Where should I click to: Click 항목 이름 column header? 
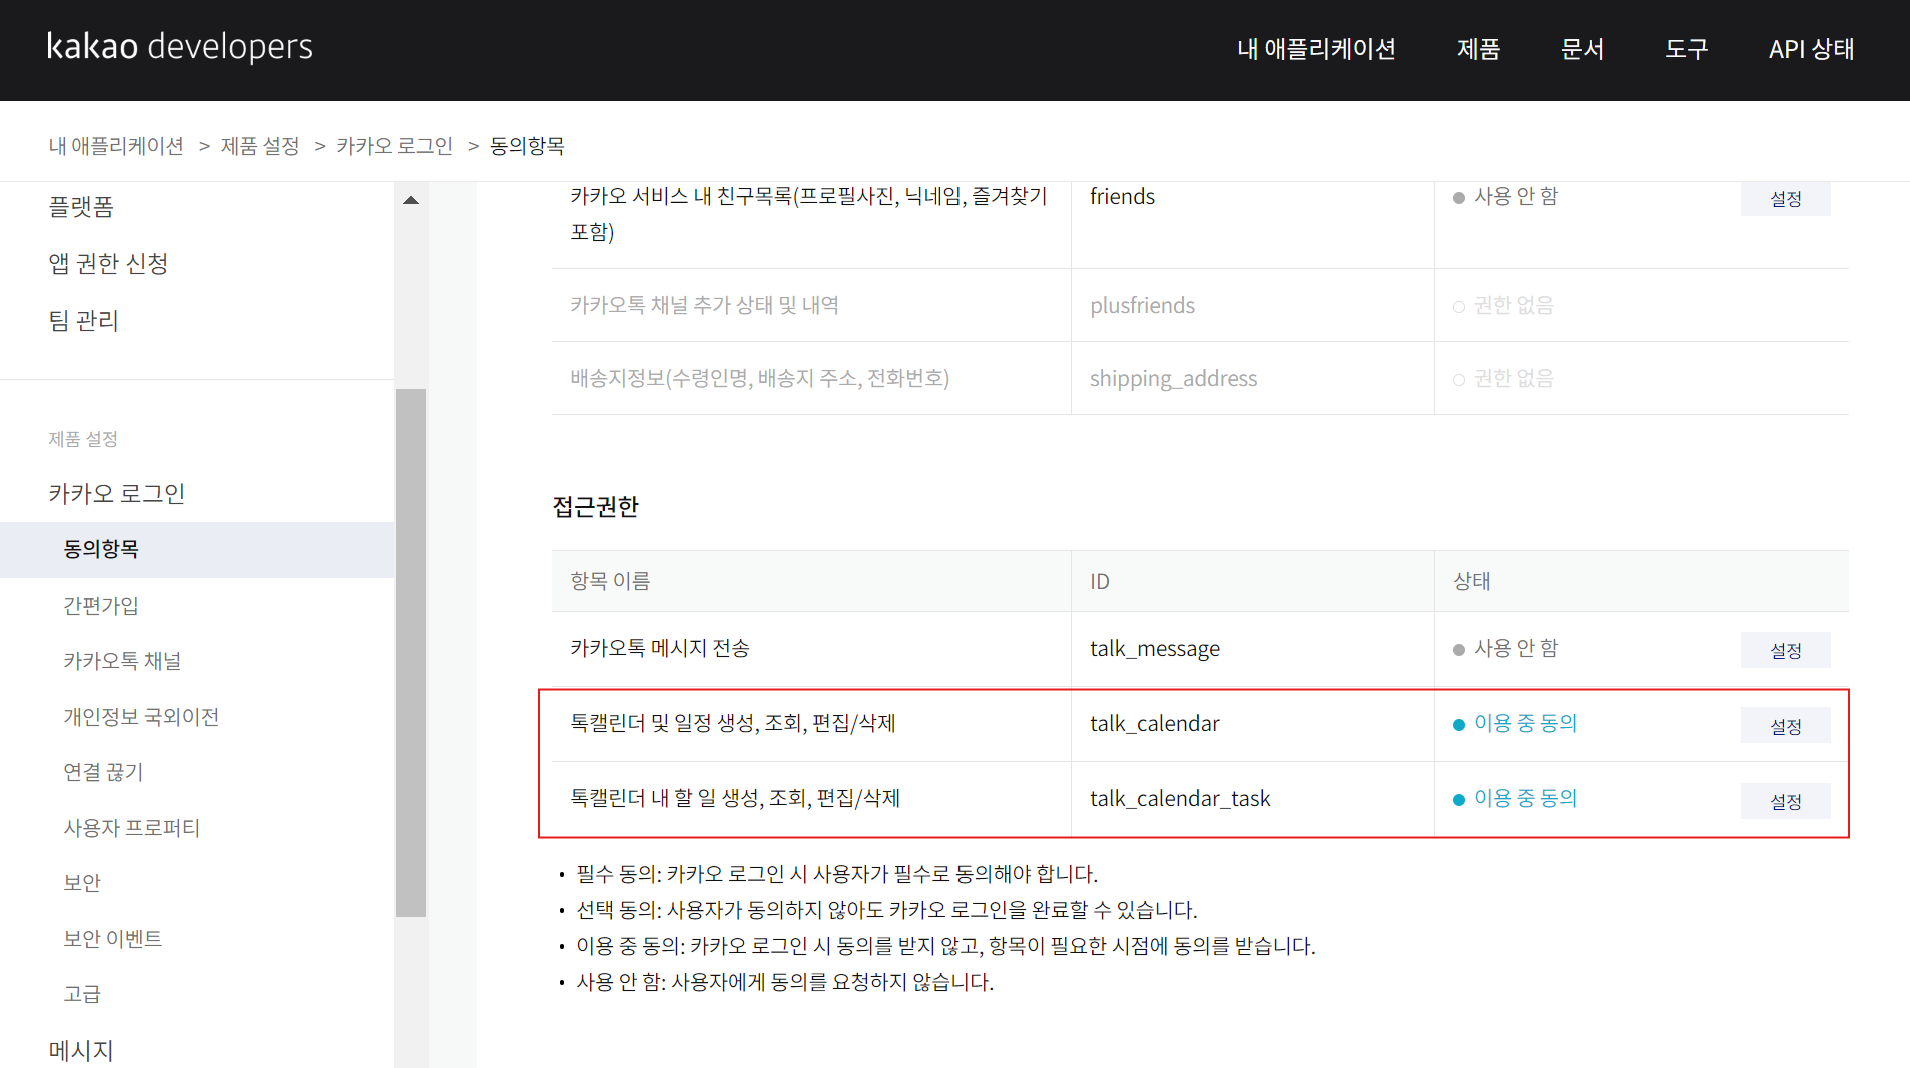pos(610,582)
